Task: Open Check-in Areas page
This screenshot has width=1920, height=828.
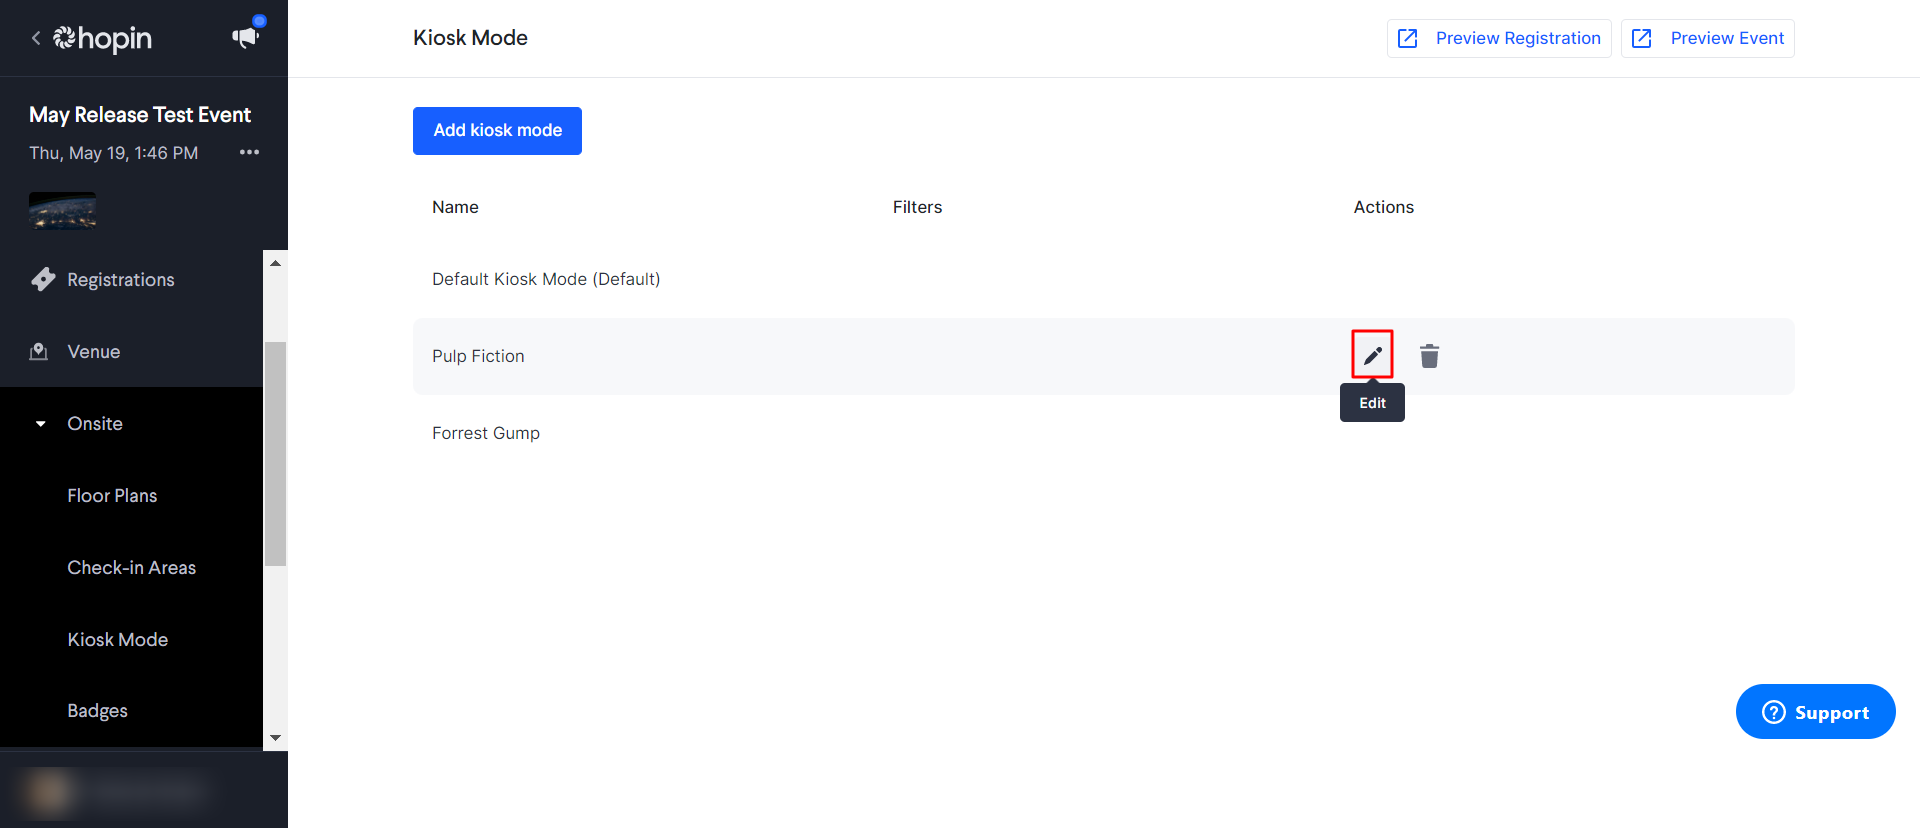Action: tap(131, 568)
